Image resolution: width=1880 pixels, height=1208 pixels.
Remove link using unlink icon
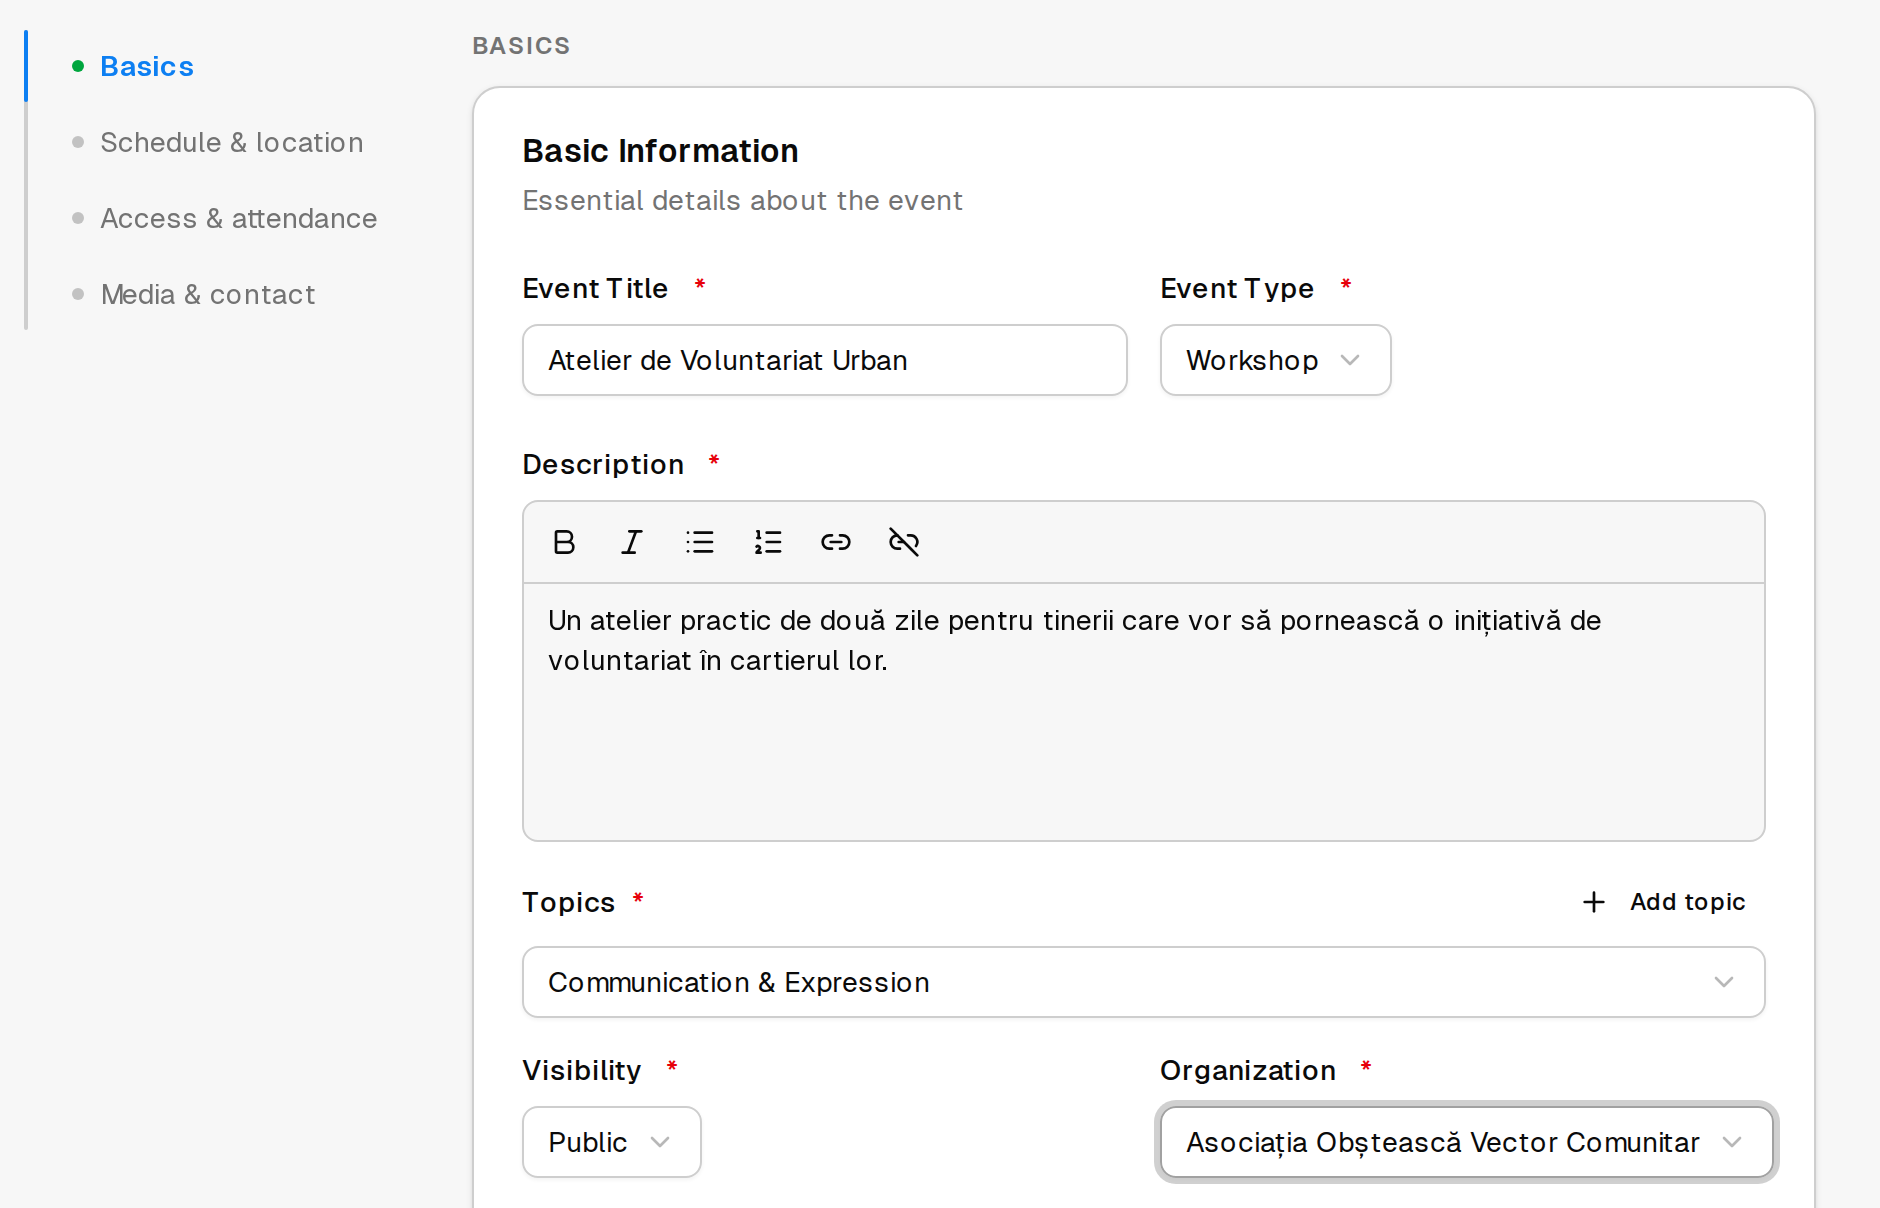coord(904,542)
